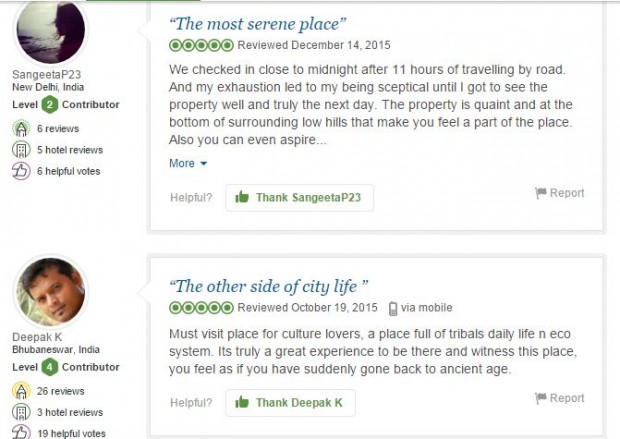Click Deepak K's helpful votes icon

pyautogui.click(x=21, y=432)
